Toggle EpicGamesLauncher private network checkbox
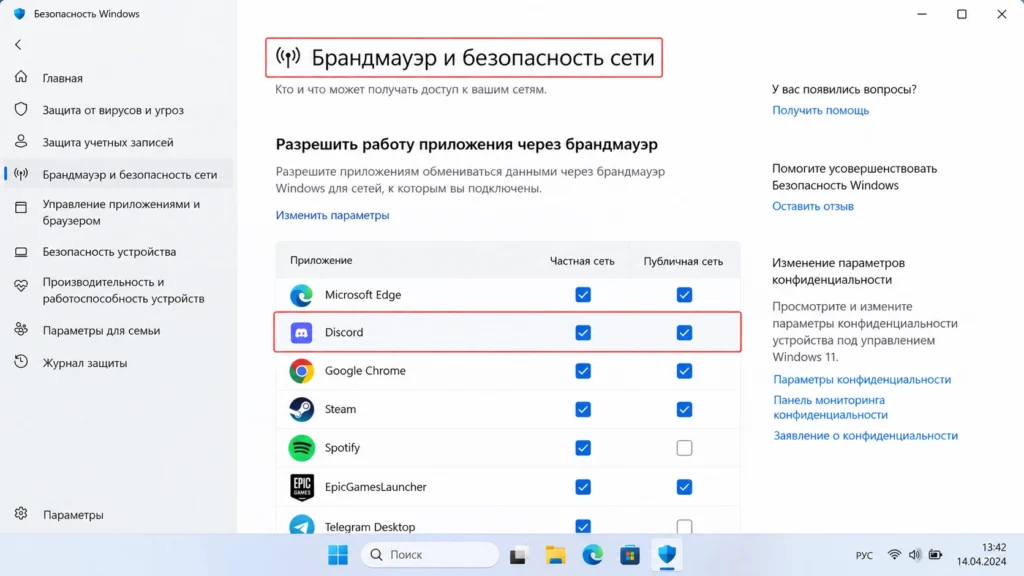This screenshot has width=1024, height=576. click(583, 487)
